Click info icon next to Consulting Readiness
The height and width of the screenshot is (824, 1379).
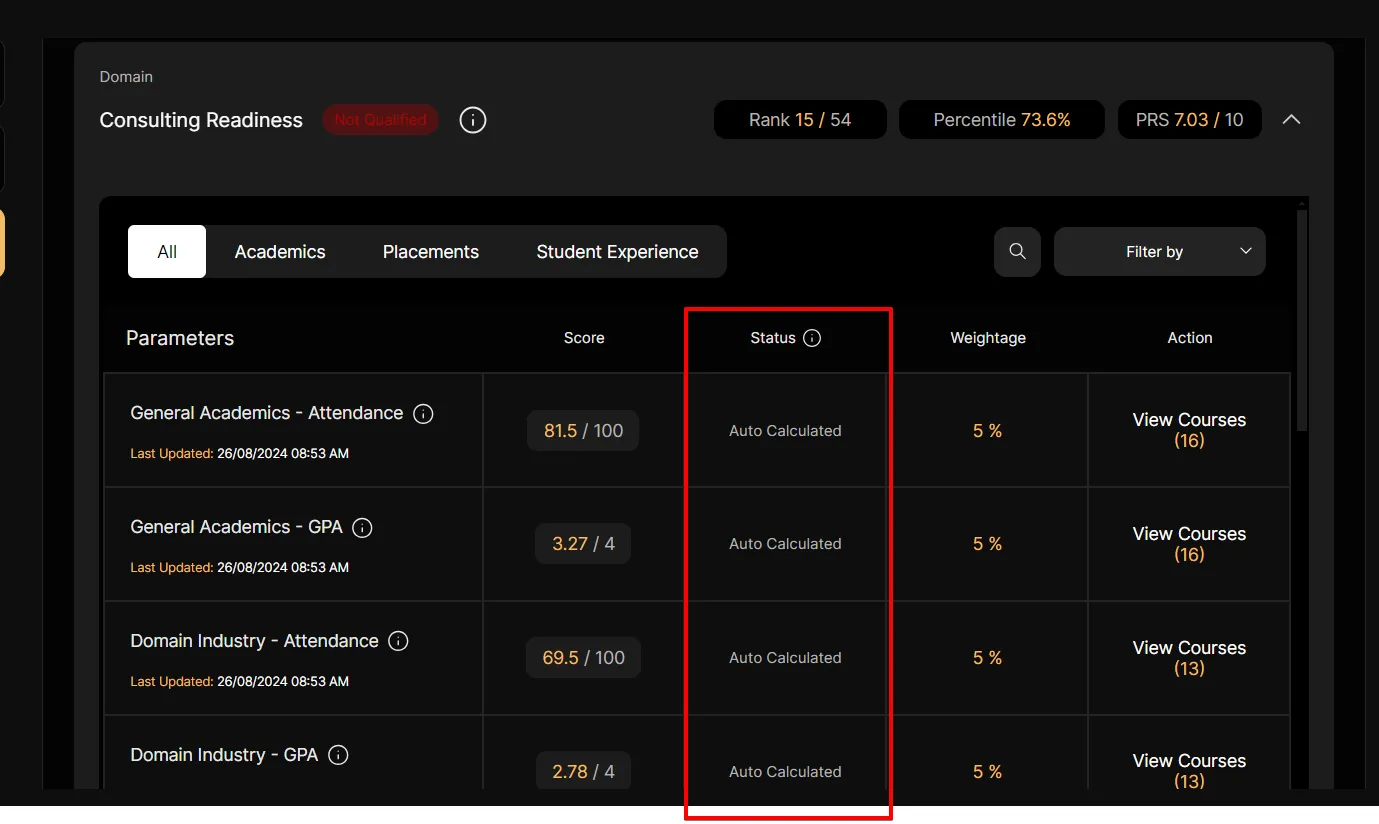(473, 120)
